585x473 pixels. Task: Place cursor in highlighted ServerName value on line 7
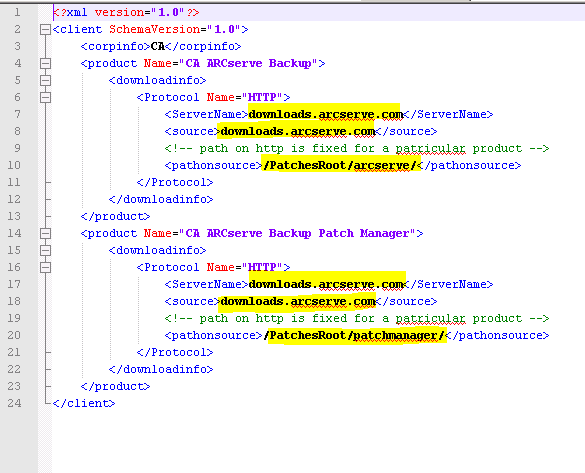(x=326, y=115)
